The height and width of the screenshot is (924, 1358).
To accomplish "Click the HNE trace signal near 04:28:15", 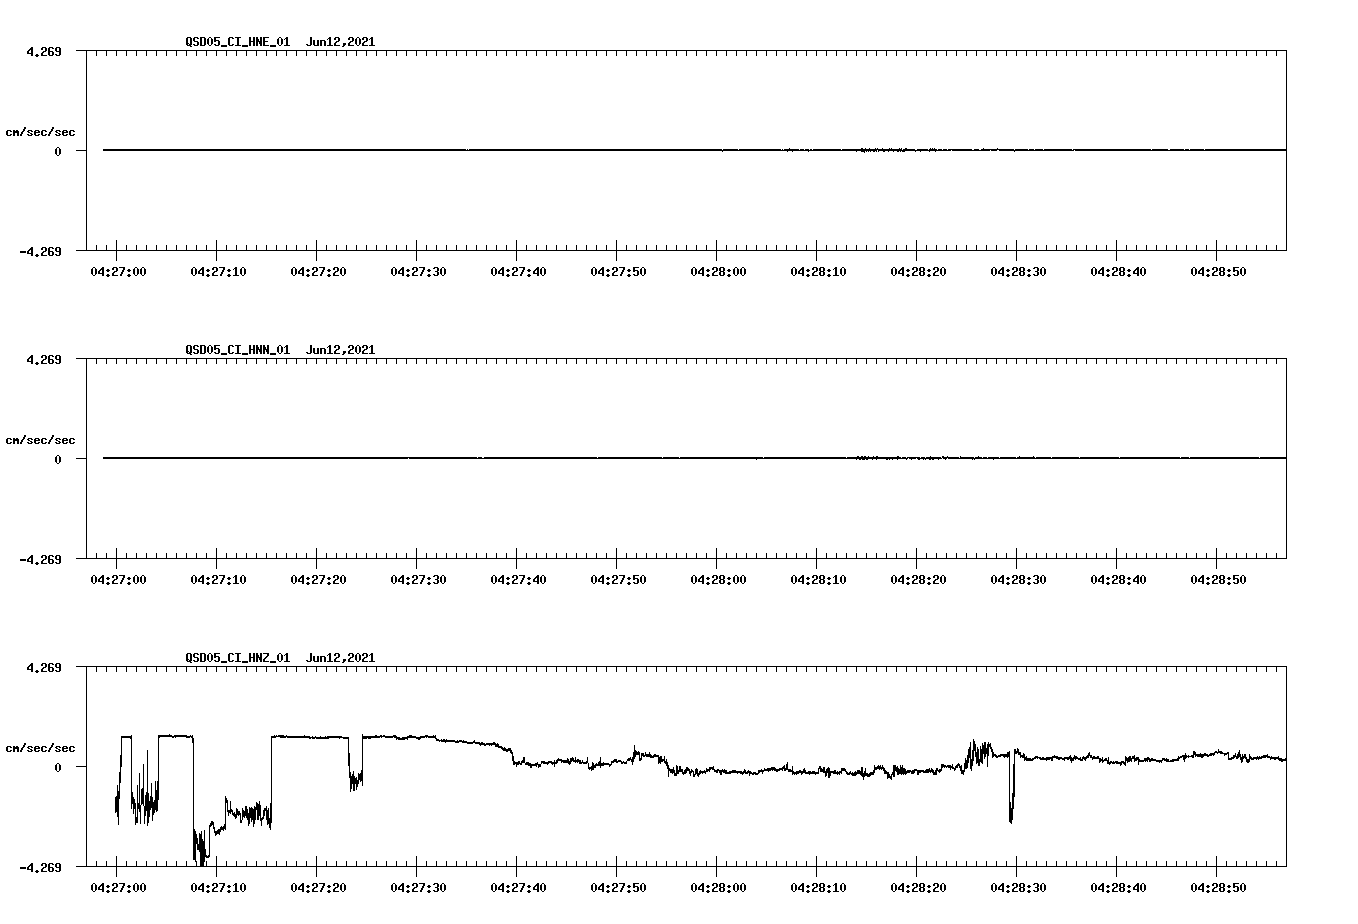I will point(880,150).
